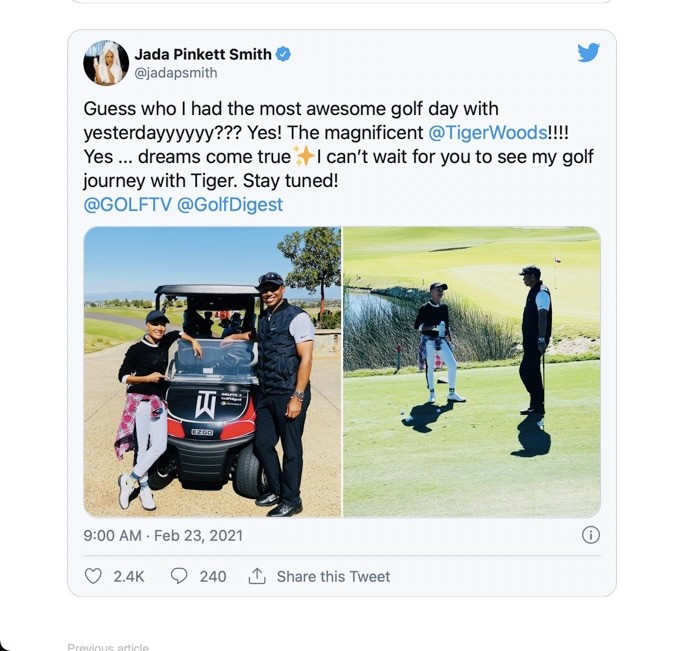Image resolution: width=692 pixels, height=651 pixels.
Task: Click Share this Tweet
Action: pyautogui.click(x=333, y=576)
